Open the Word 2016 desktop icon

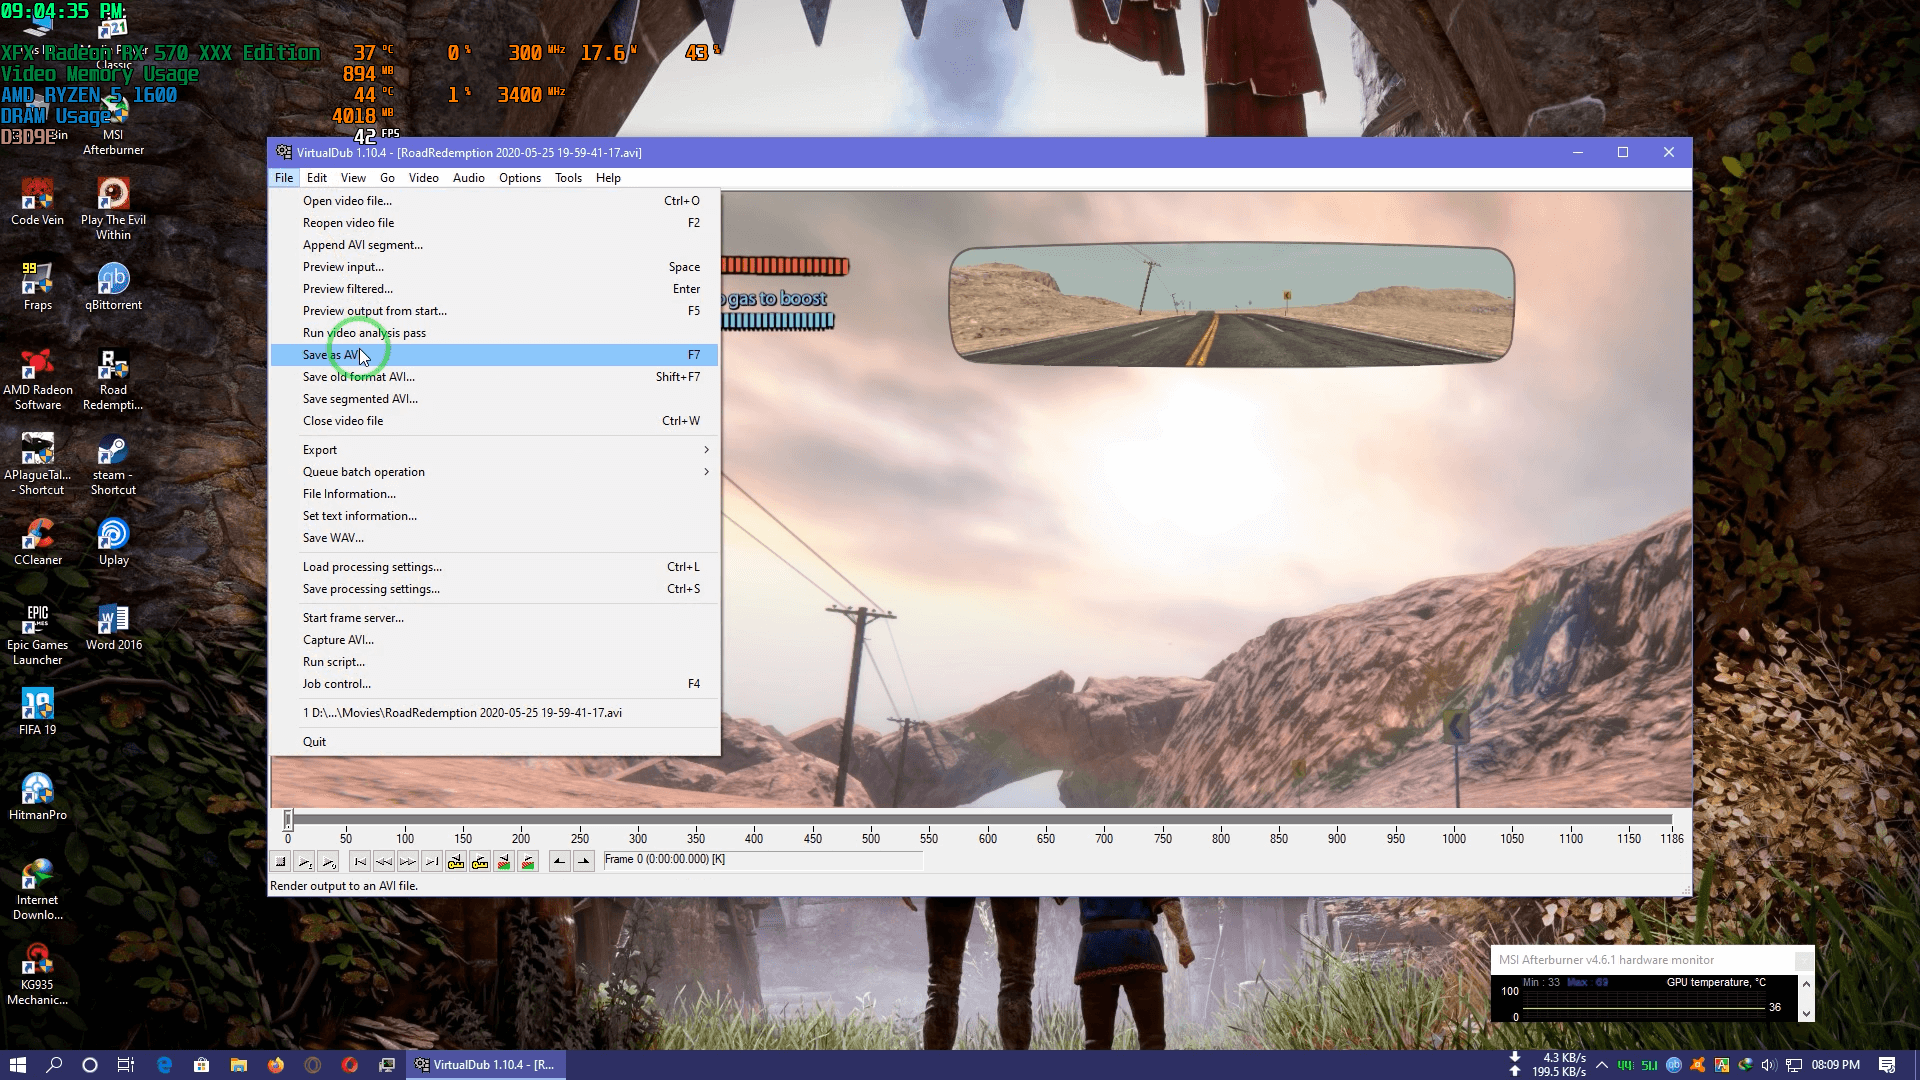click(x=113, y=626)
